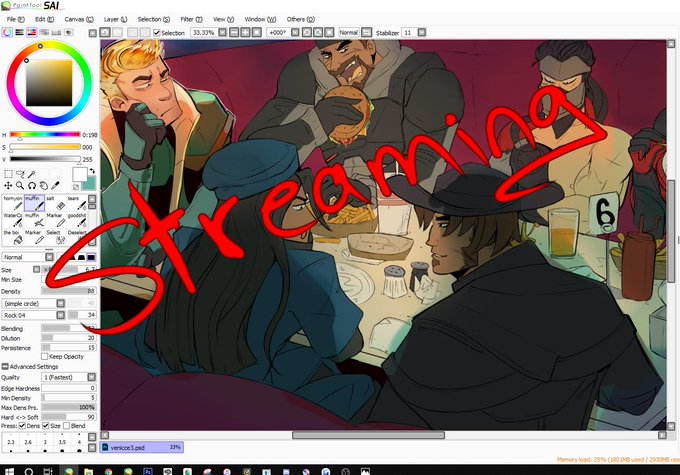Open the Windows Start button
This screenshot has width=680, height=475.
click(x=9, y=470)
